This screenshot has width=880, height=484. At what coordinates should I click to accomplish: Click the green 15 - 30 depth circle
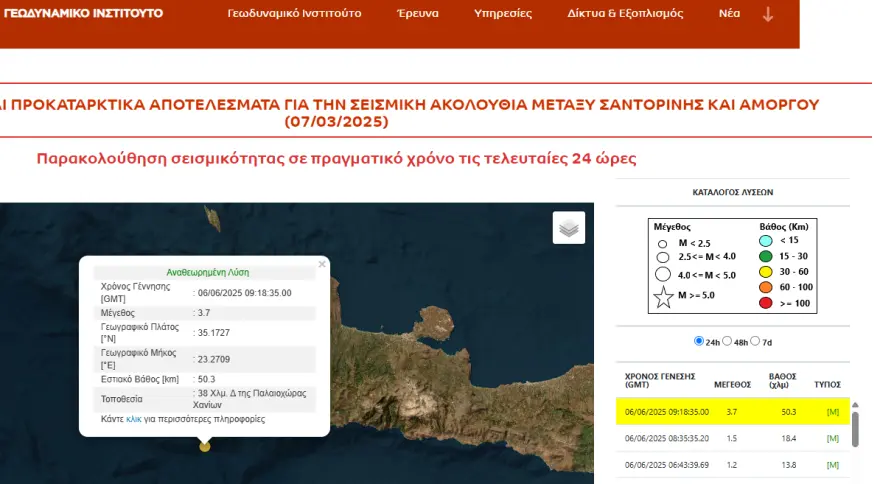764,256
